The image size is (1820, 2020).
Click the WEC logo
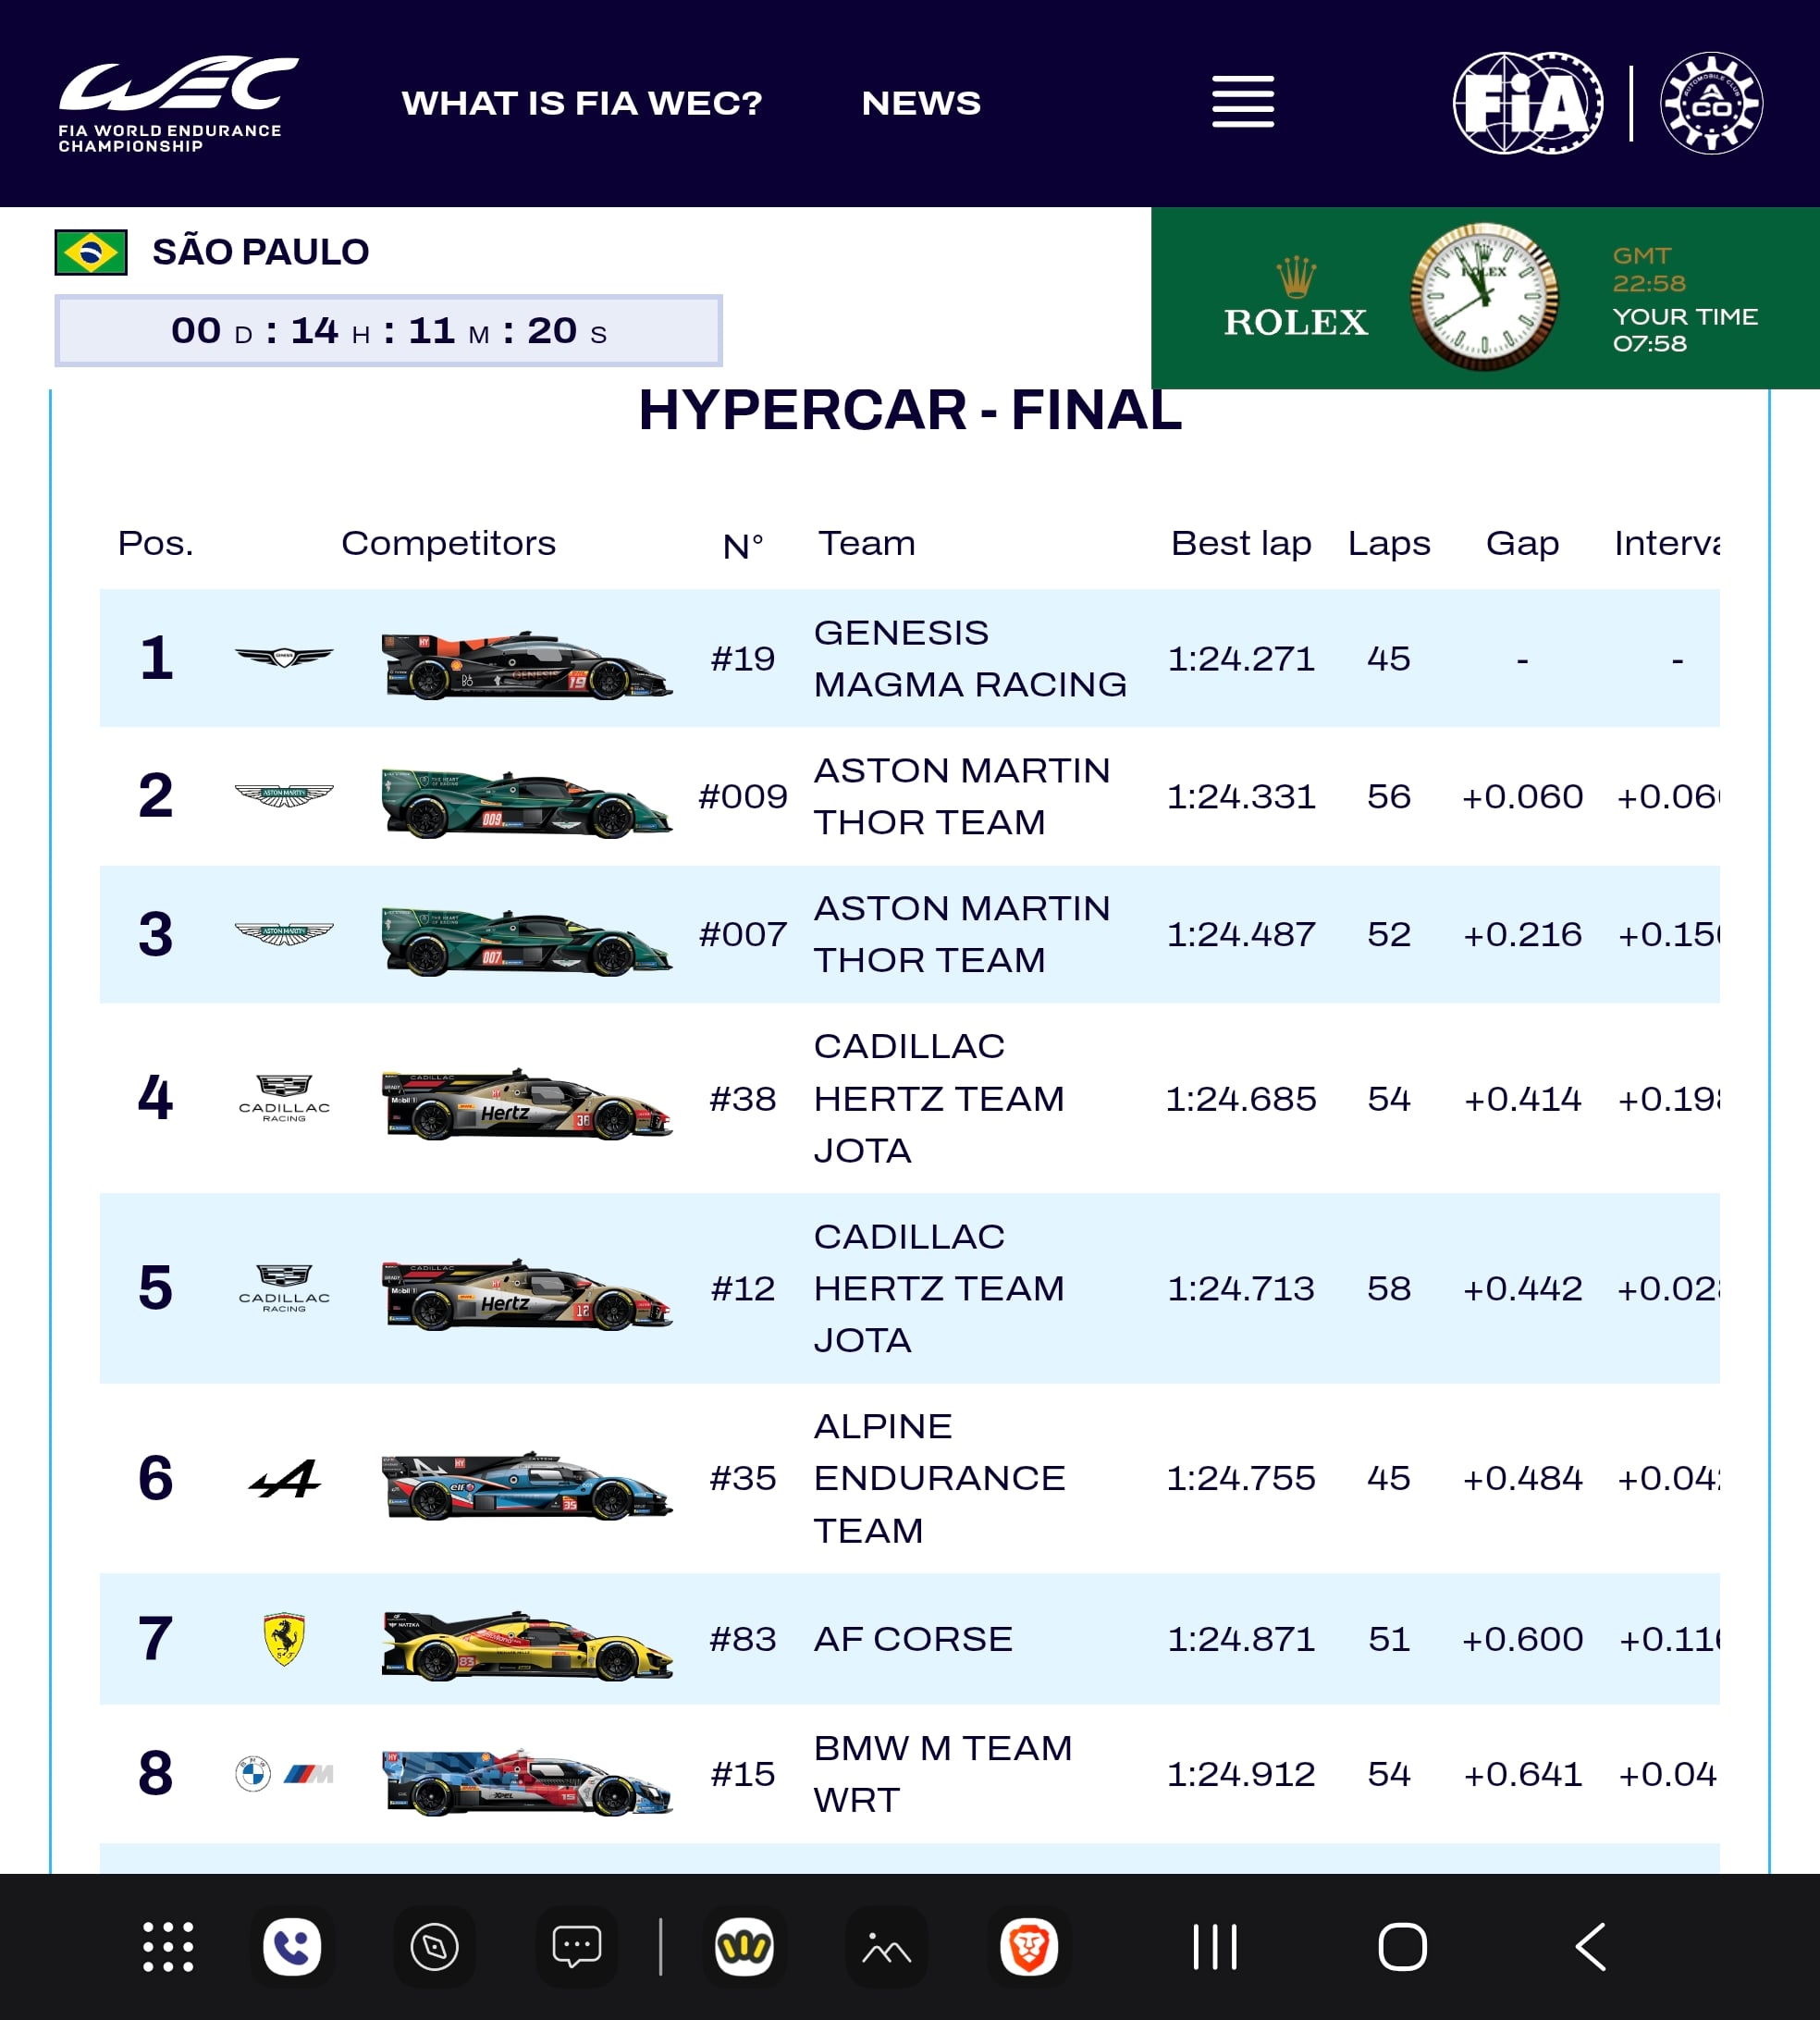pyautogui.click(x=178, y=104)
